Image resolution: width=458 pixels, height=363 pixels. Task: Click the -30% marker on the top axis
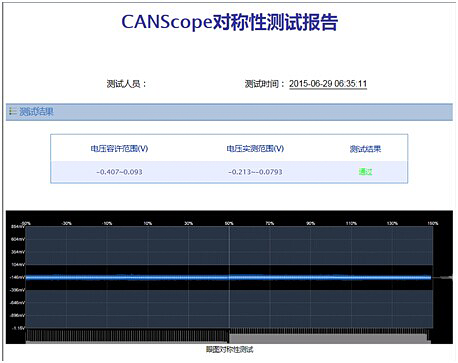point(66,223)
